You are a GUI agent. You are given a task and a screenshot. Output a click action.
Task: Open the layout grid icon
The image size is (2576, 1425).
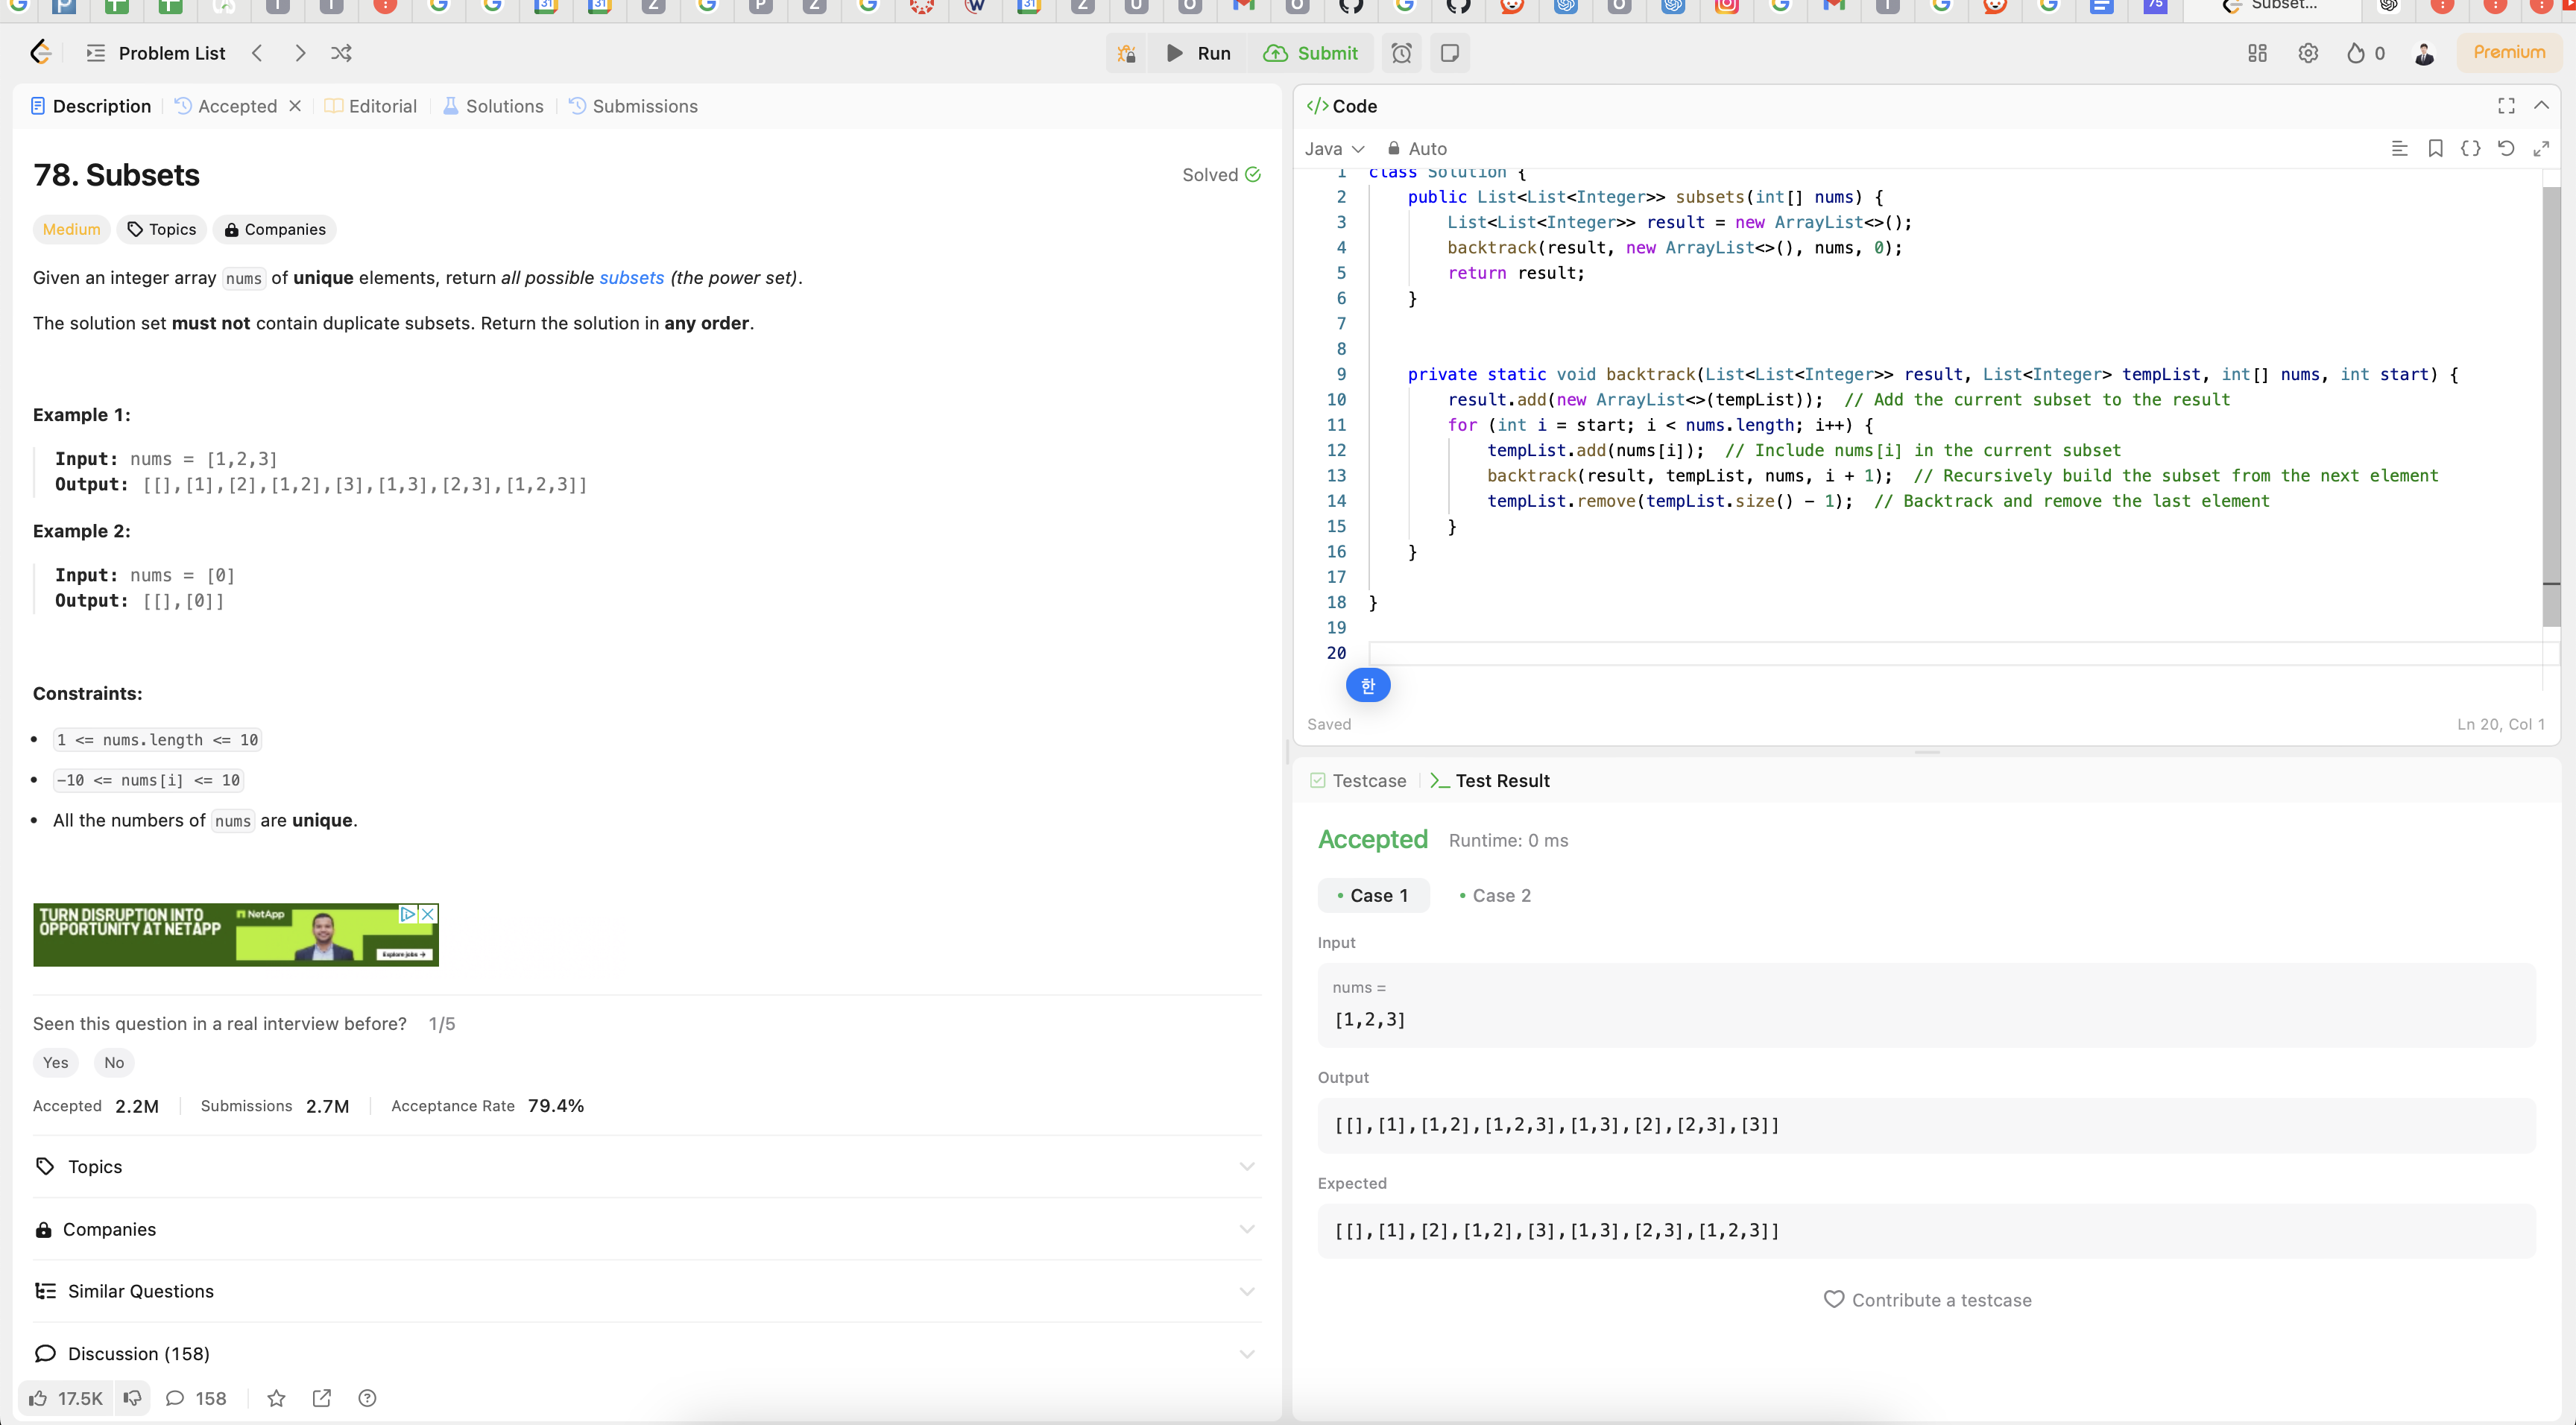coord(2257,53)
